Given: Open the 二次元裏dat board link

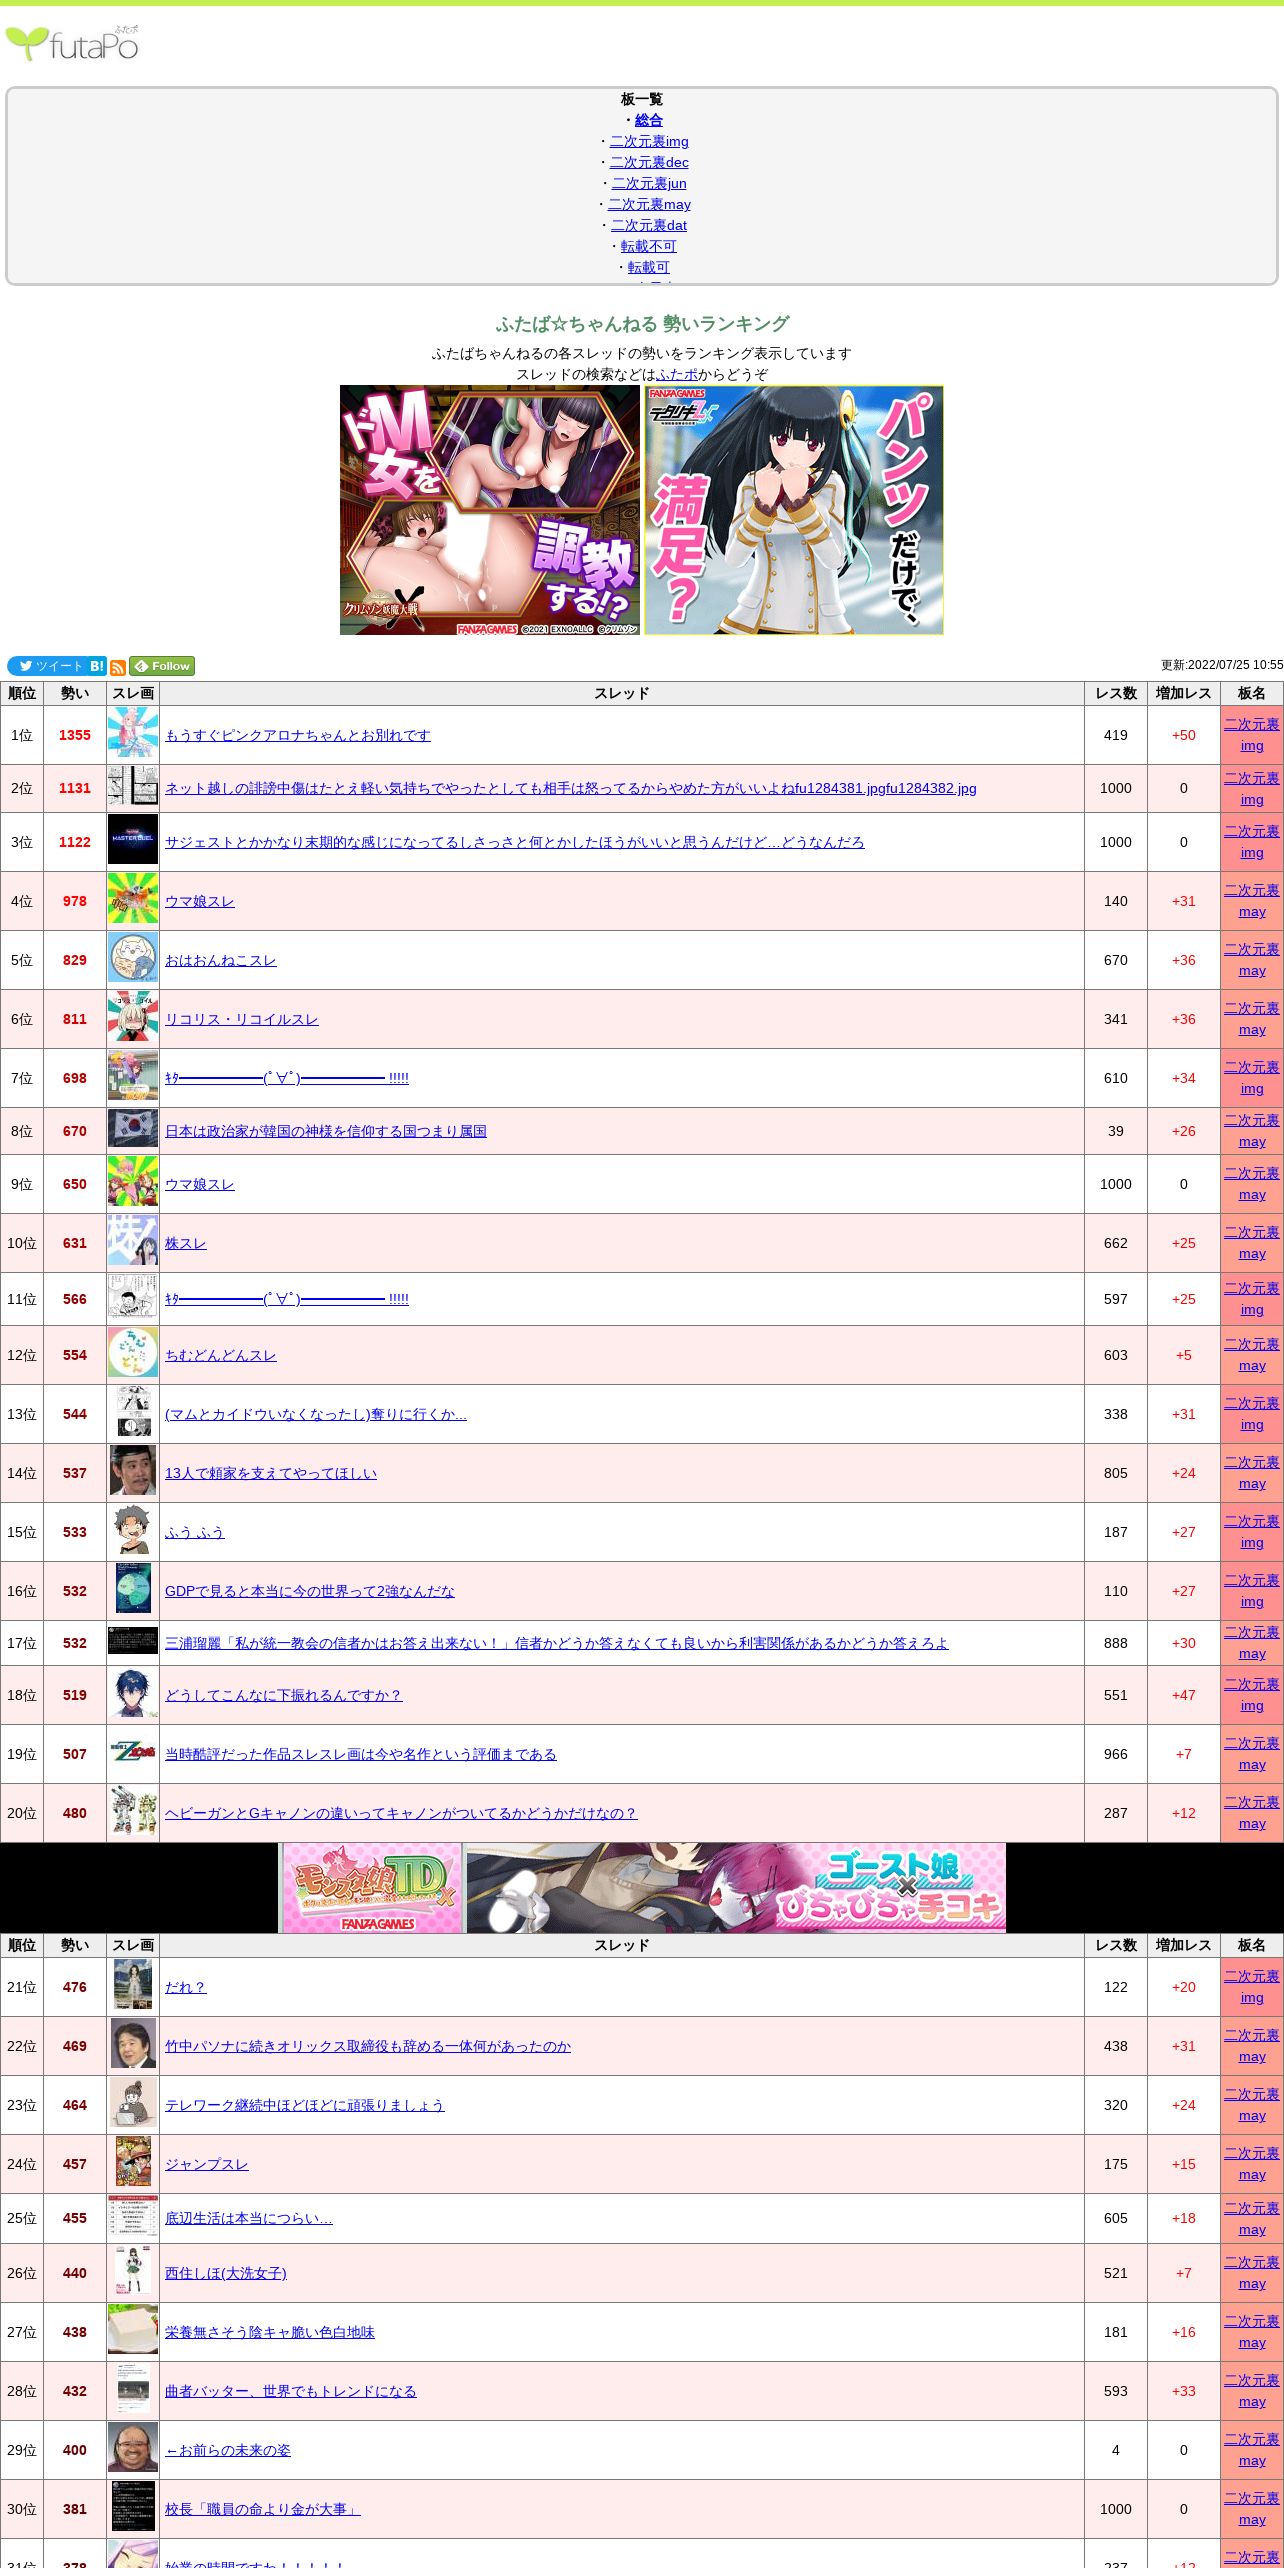Looking at the screenshot, I should point(649,225).
